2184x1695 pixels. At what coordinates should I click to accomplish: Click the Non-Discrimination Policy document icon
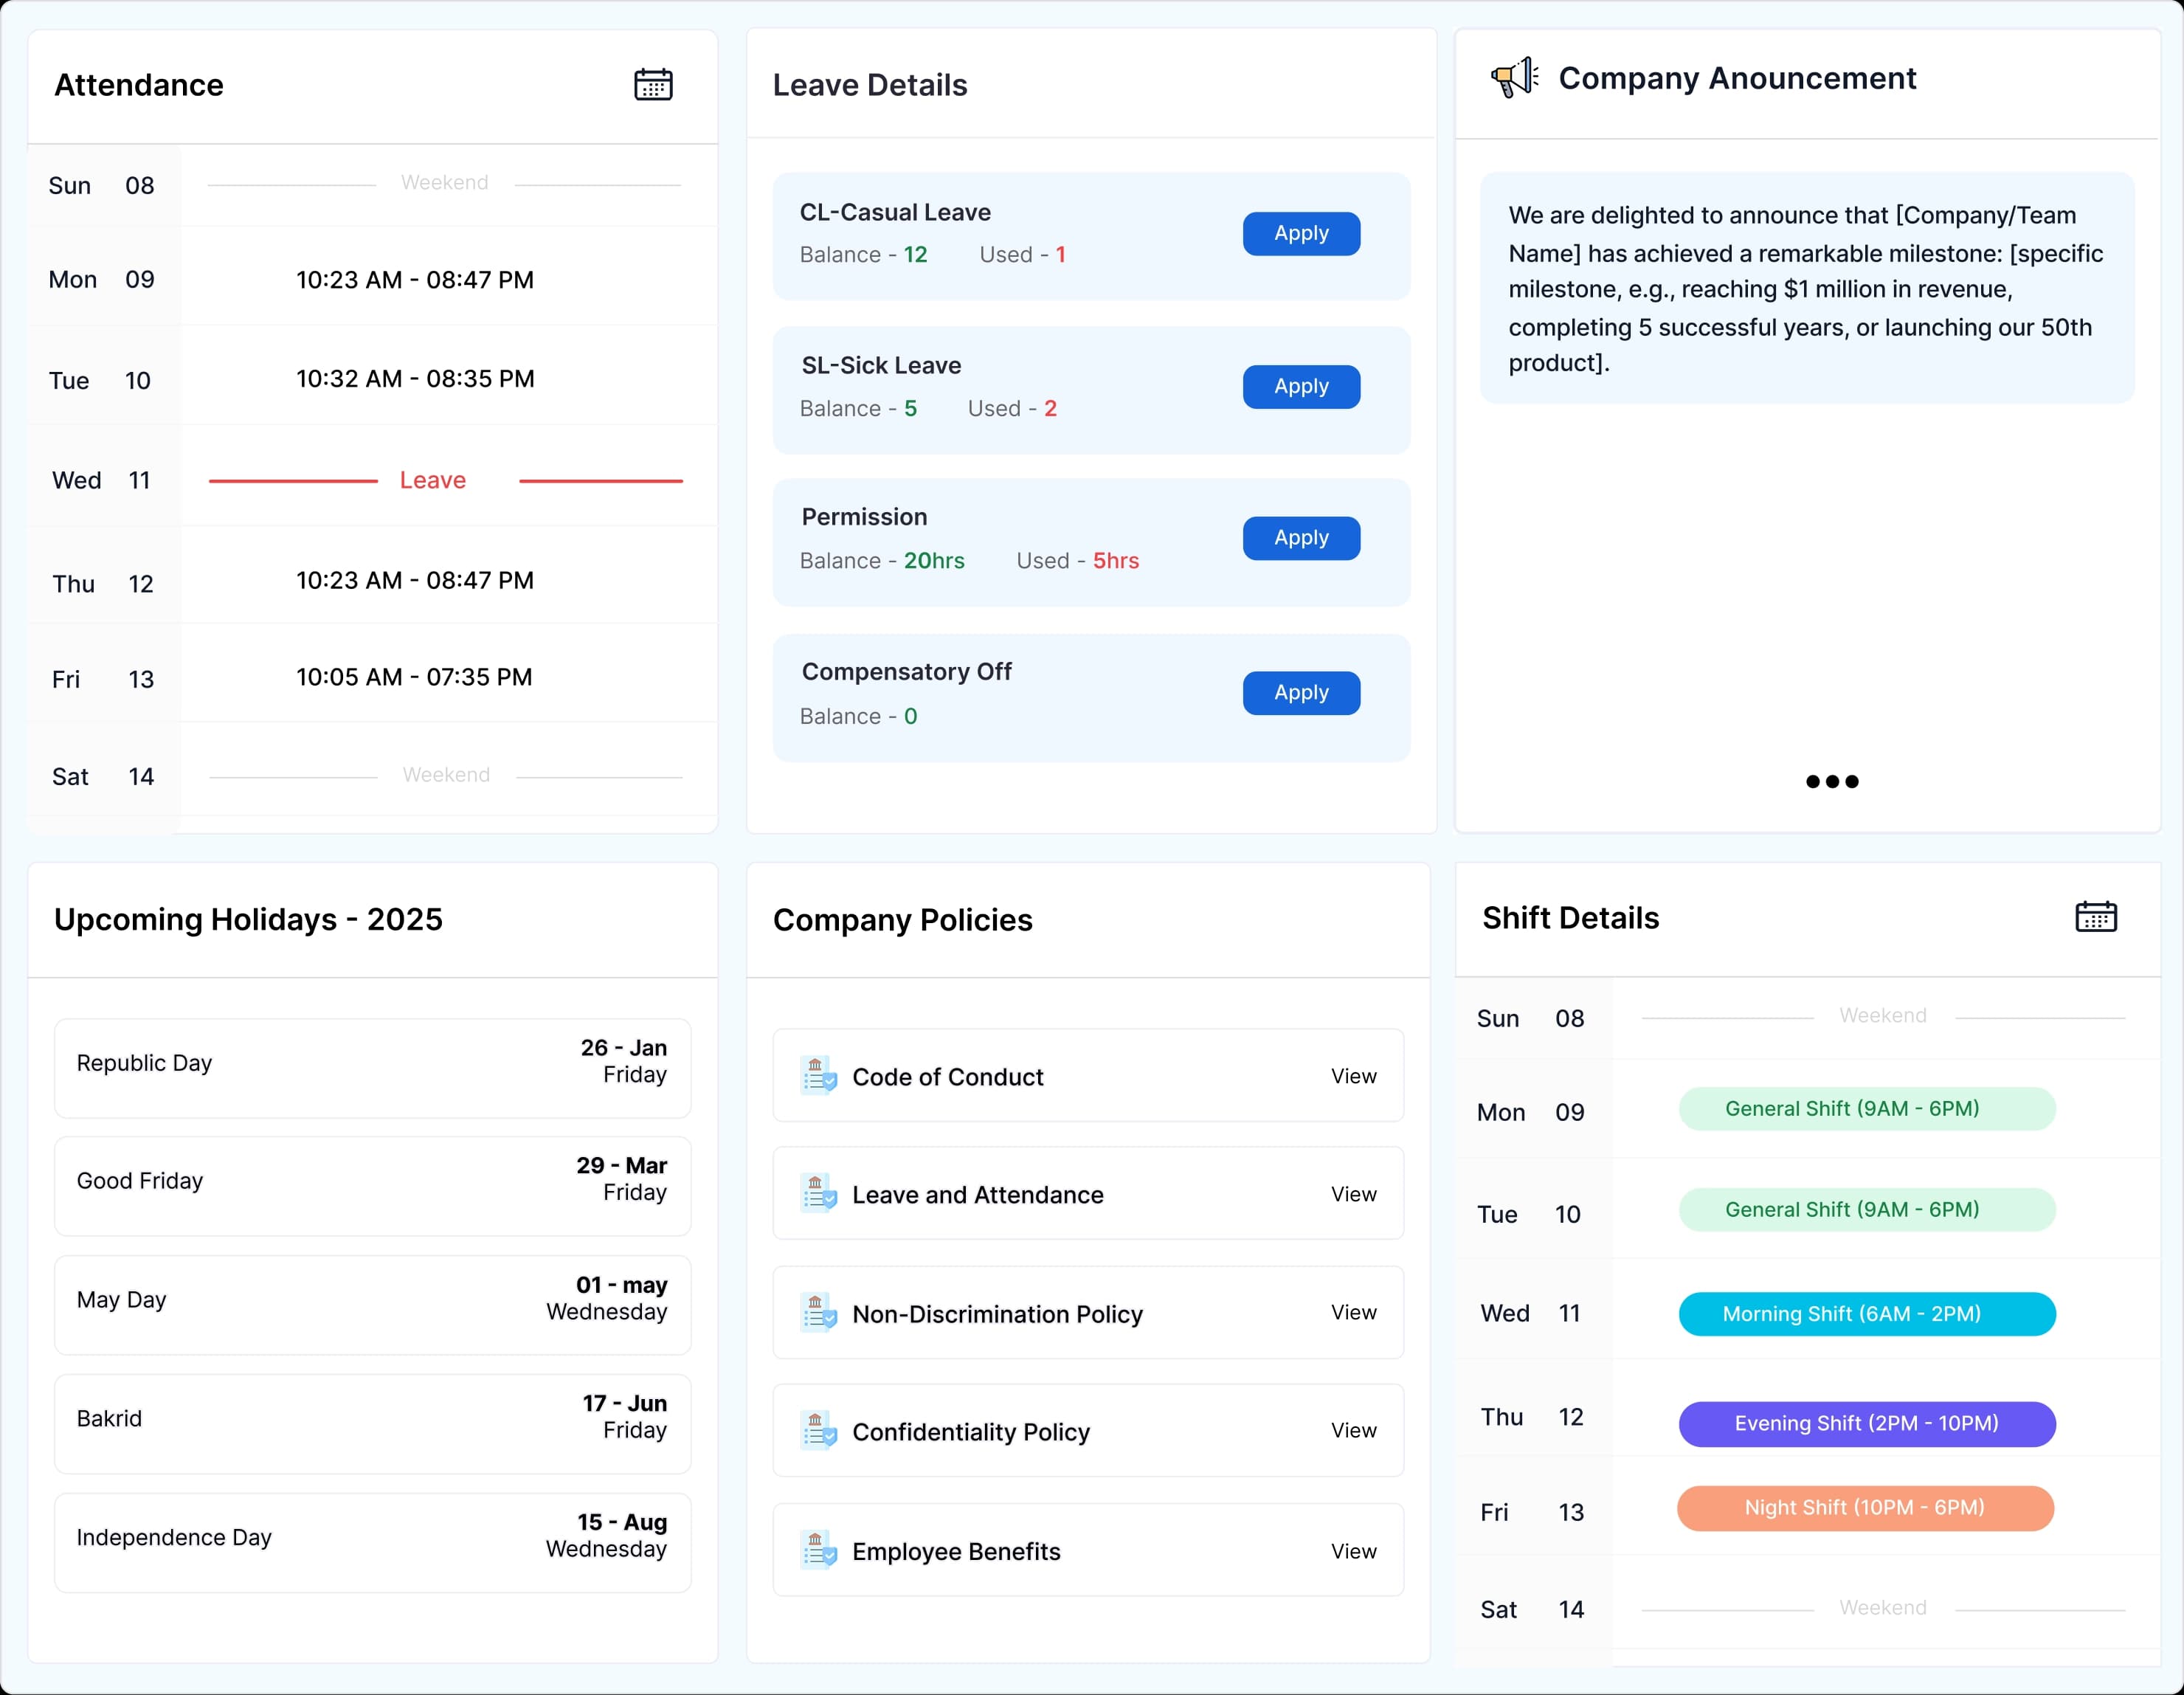[x=820, y=1314]
